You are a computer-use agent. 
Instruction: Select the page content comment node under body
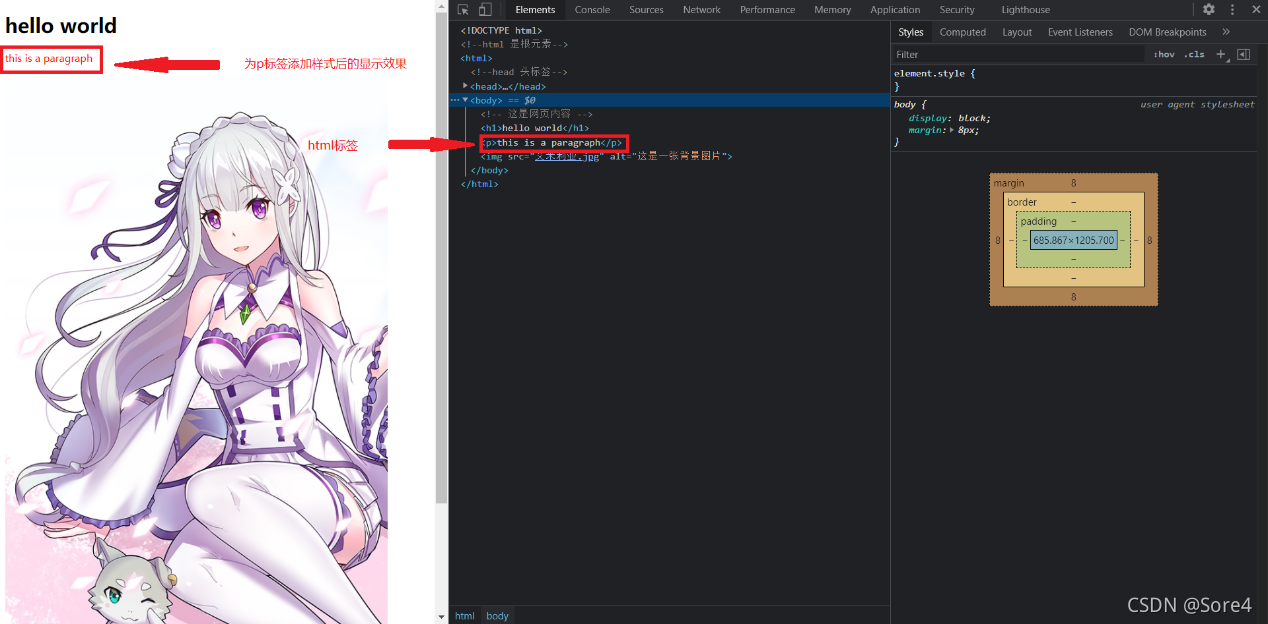coord(536,114)
